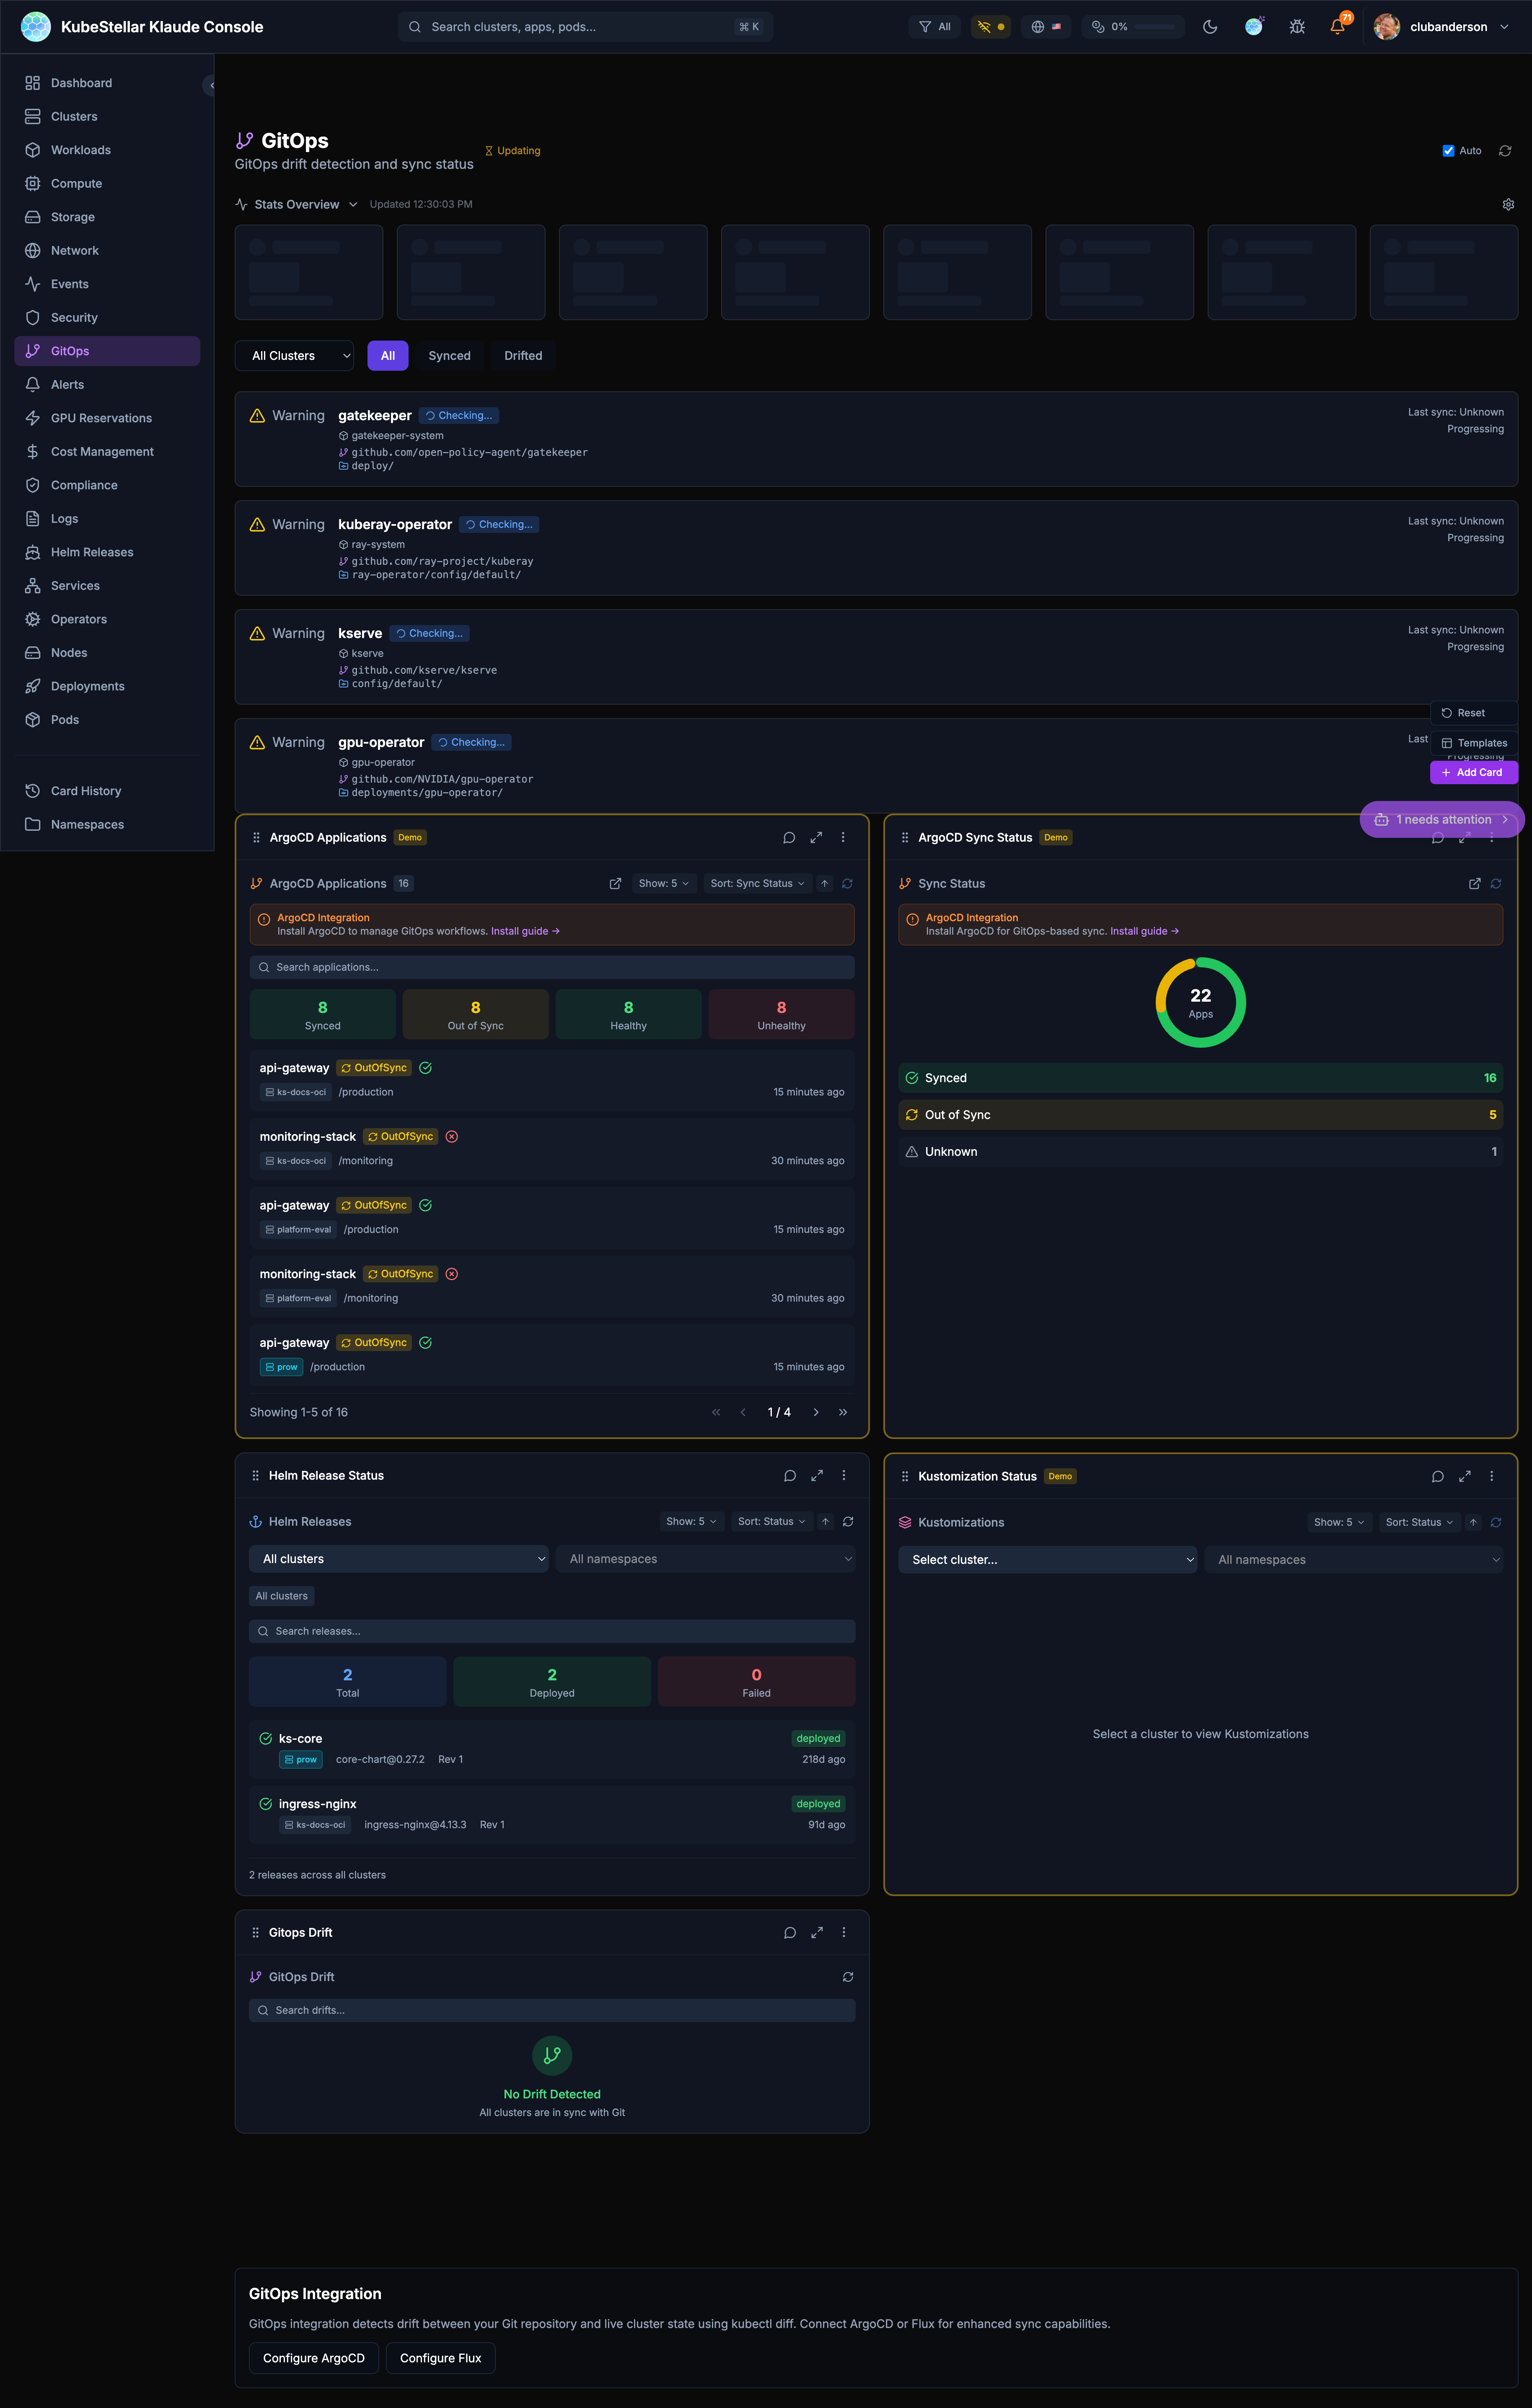Image resolution: width=1532 pixels, height=2408 pixels.
Task: Open notifications bell icon
Action: (x=1337, y=27)
